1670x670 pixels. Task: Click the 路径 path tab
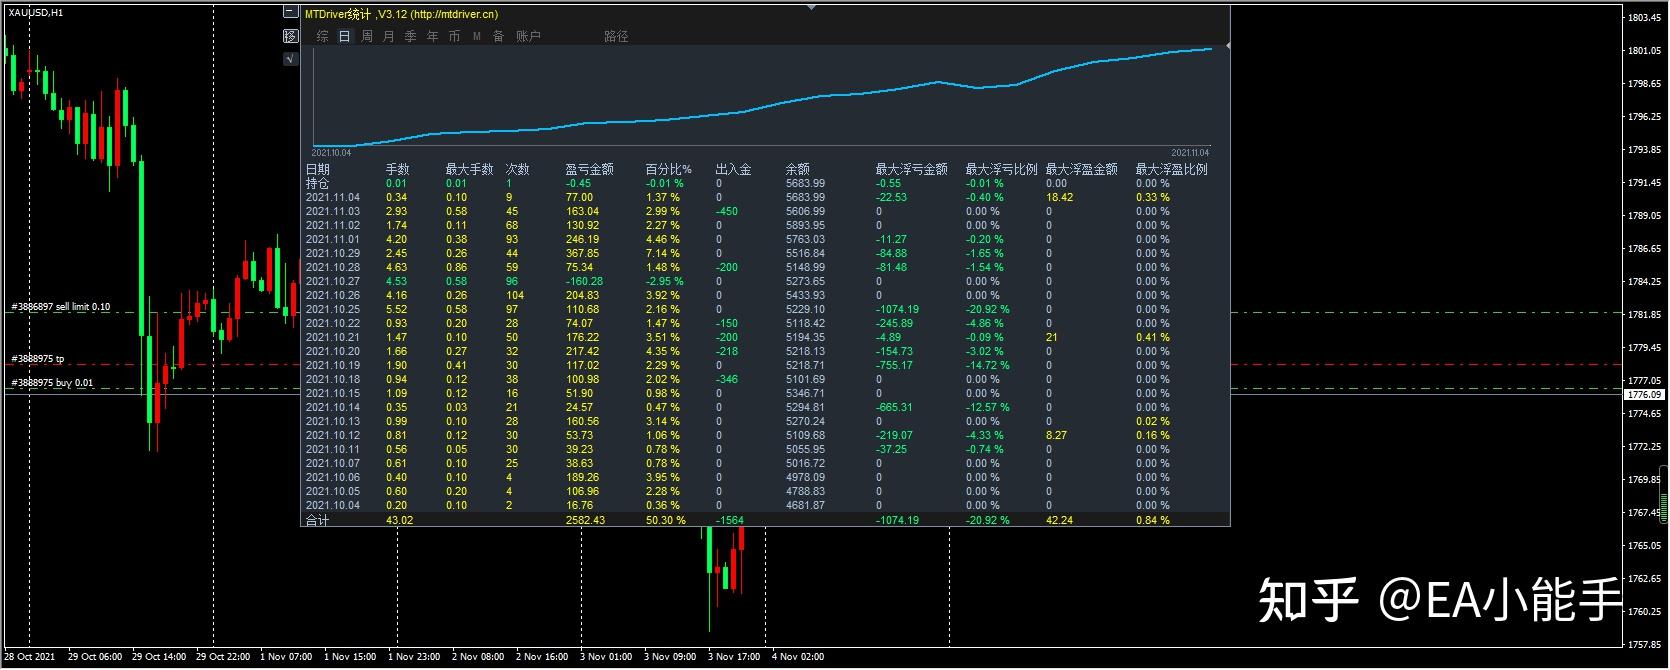616,36
